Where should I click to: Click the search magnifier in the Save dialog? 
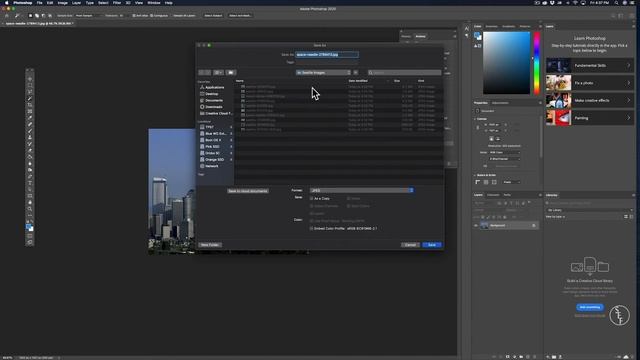[x=371, y=73]
